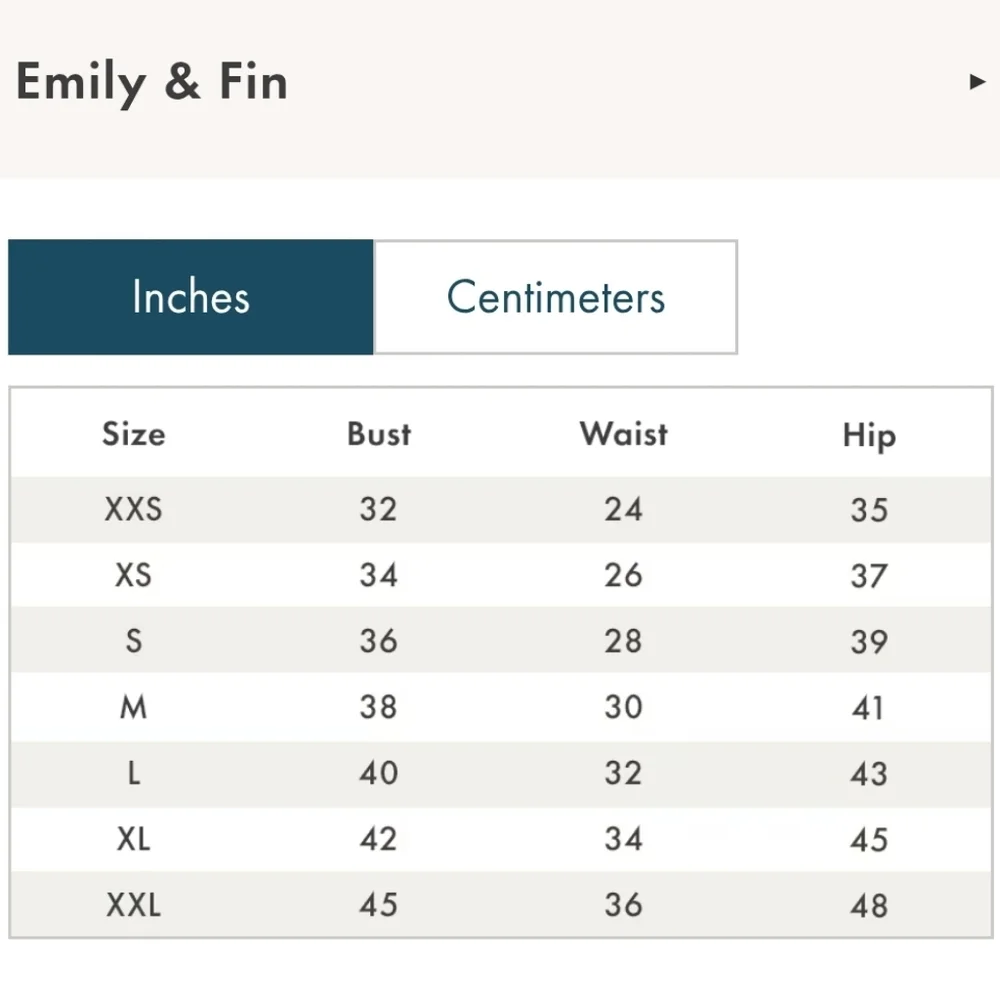
Task: Click the L size label
Action: pyautogui.click(x=133, y=773)
